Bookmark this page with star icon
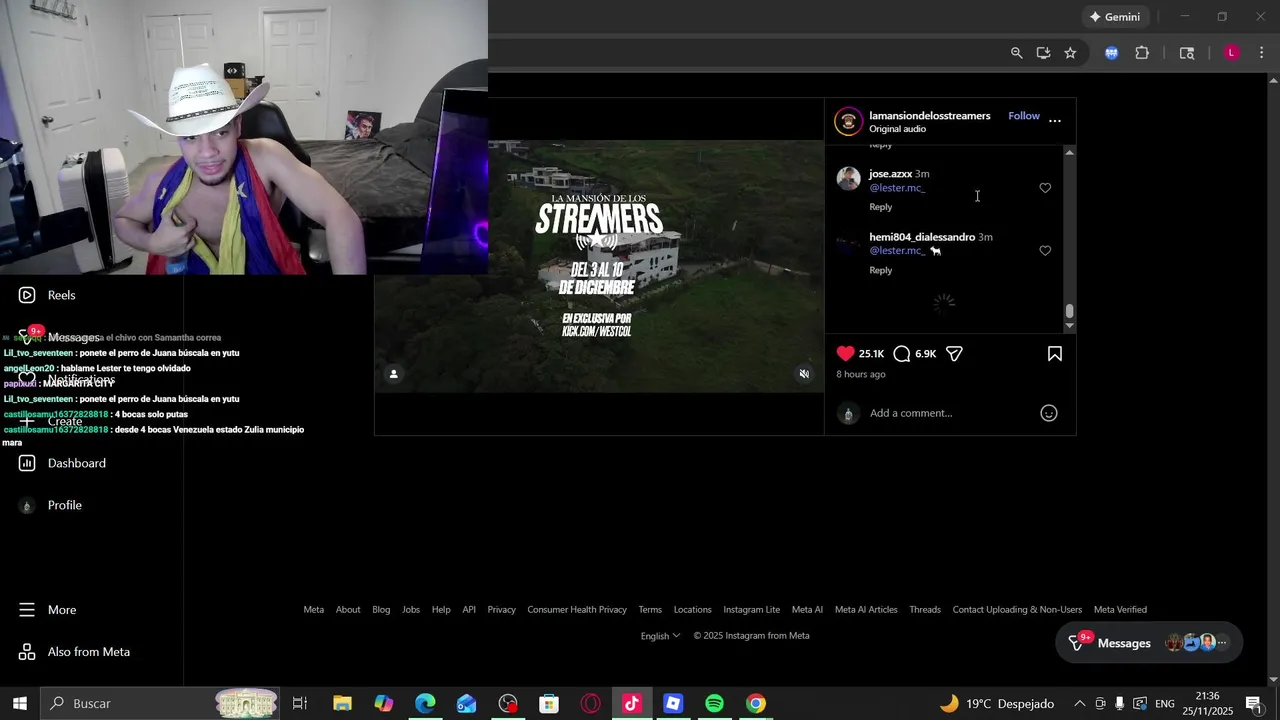 pos(1070,53)
